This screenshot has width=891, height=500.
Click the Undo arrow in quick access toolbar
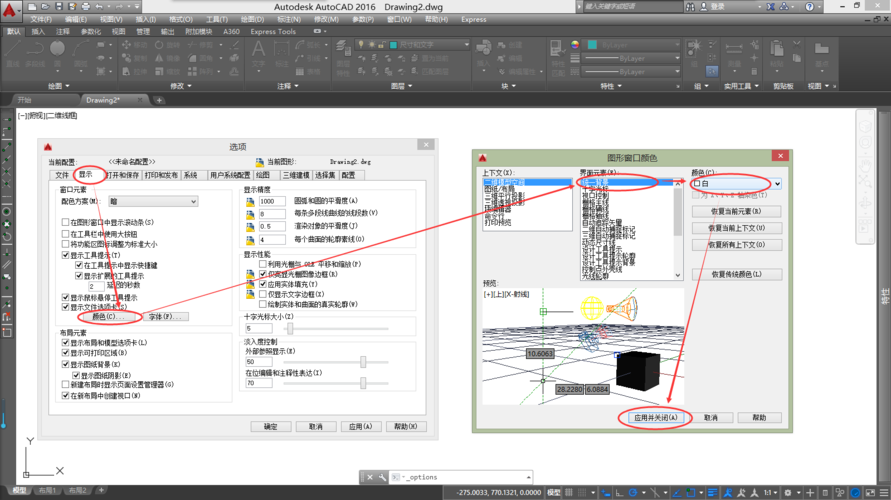[99, 7]
